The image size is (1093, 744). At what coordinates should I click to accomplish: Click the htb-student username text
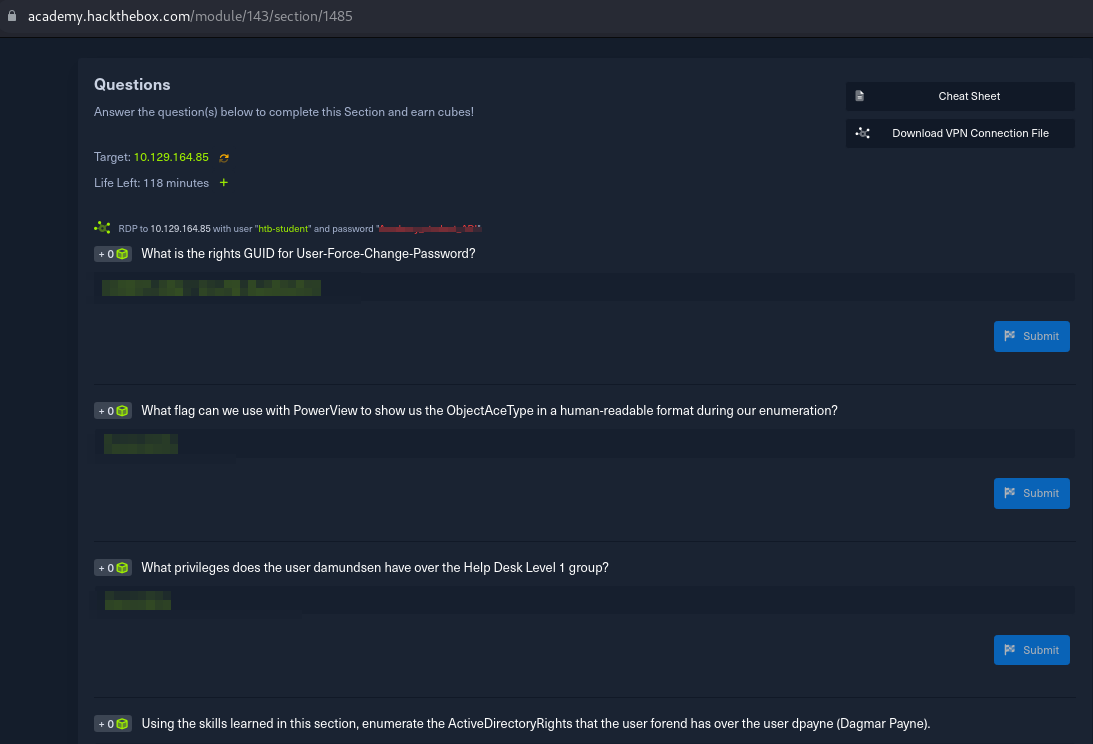pyautogui.click(x=283, y=228)
